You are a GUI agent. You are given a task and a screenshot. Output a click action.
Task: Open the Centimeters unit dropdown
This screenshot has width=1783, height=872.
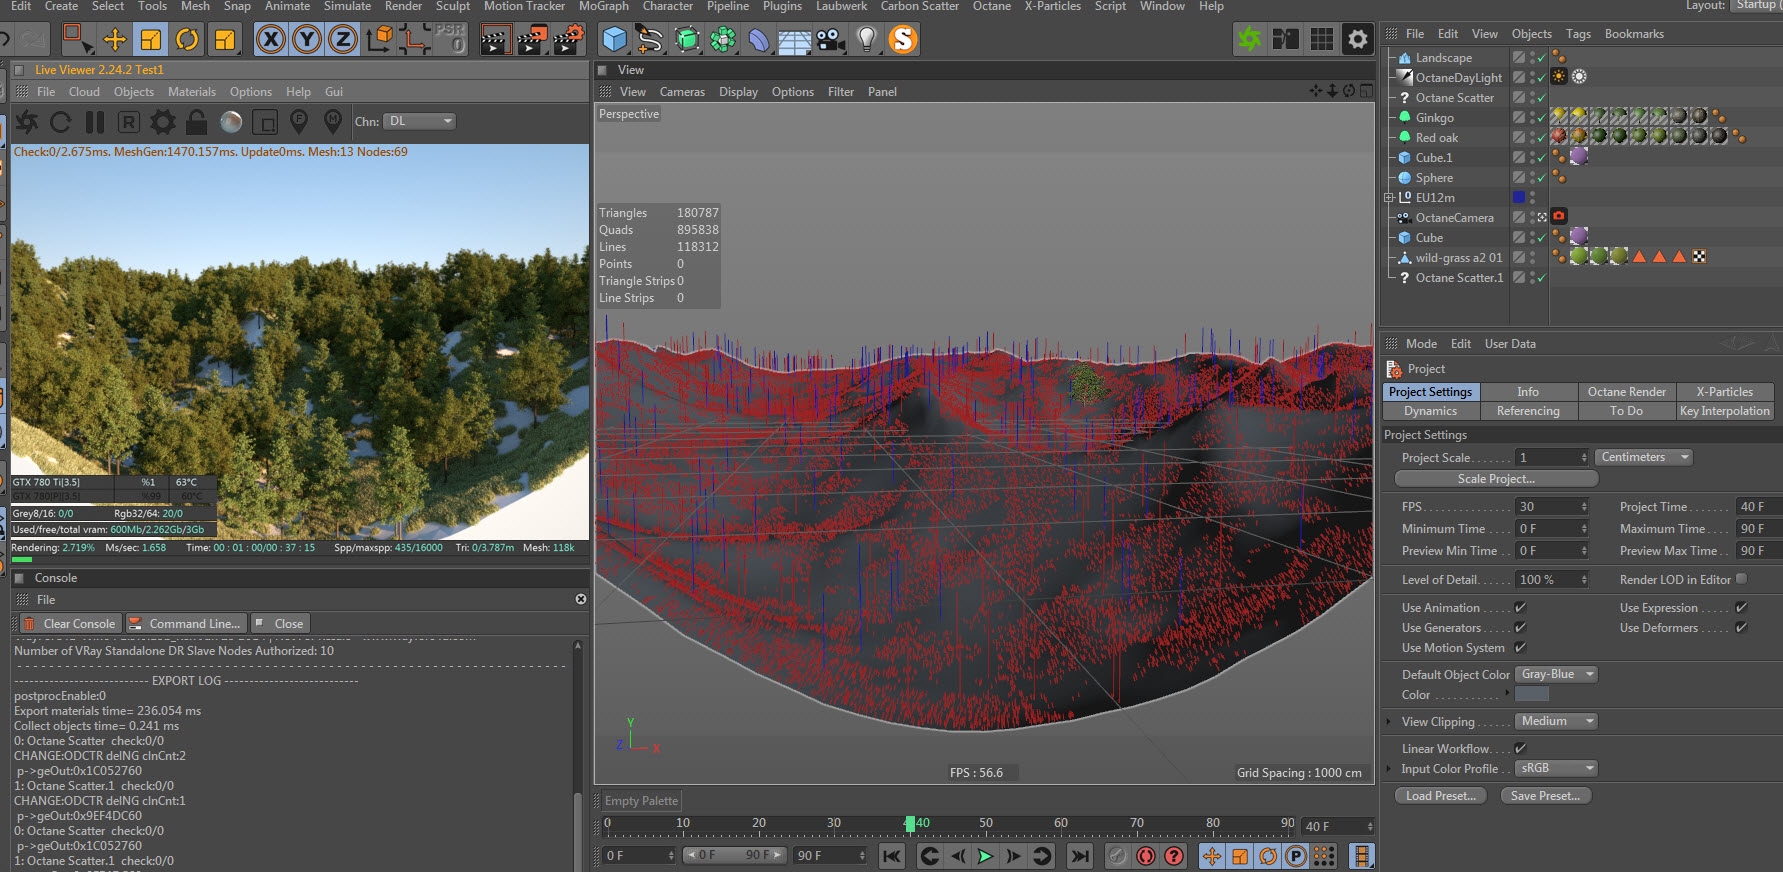click(x=1643, y=457)
